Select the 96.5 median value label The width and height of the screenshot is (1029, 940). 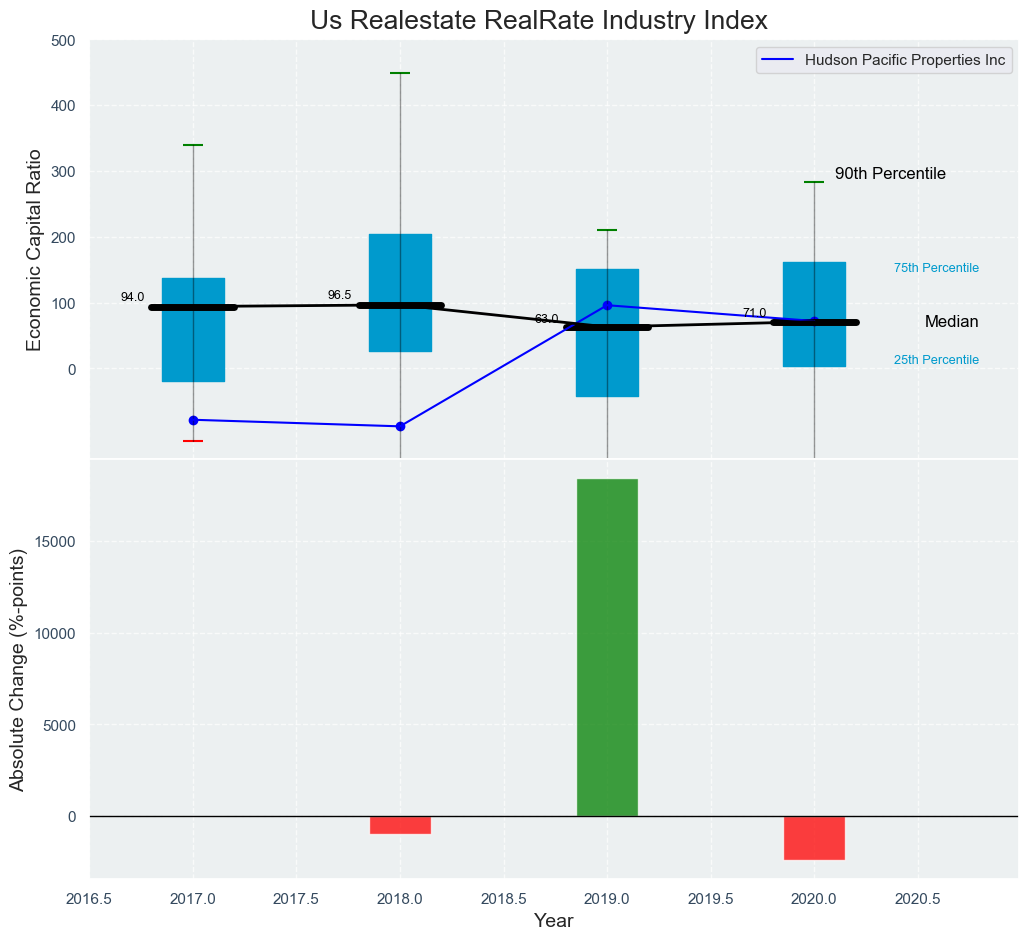339,295
